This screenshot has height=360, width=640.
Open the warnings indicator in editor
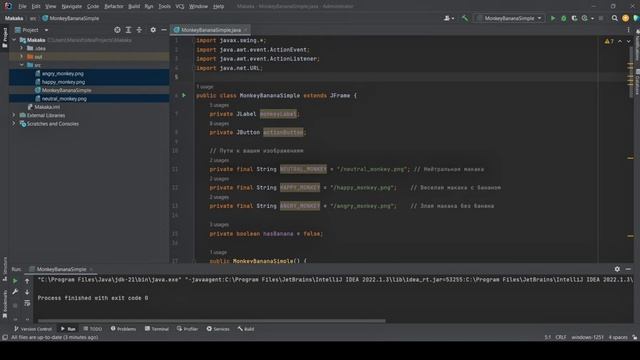(x=609, y=41)
